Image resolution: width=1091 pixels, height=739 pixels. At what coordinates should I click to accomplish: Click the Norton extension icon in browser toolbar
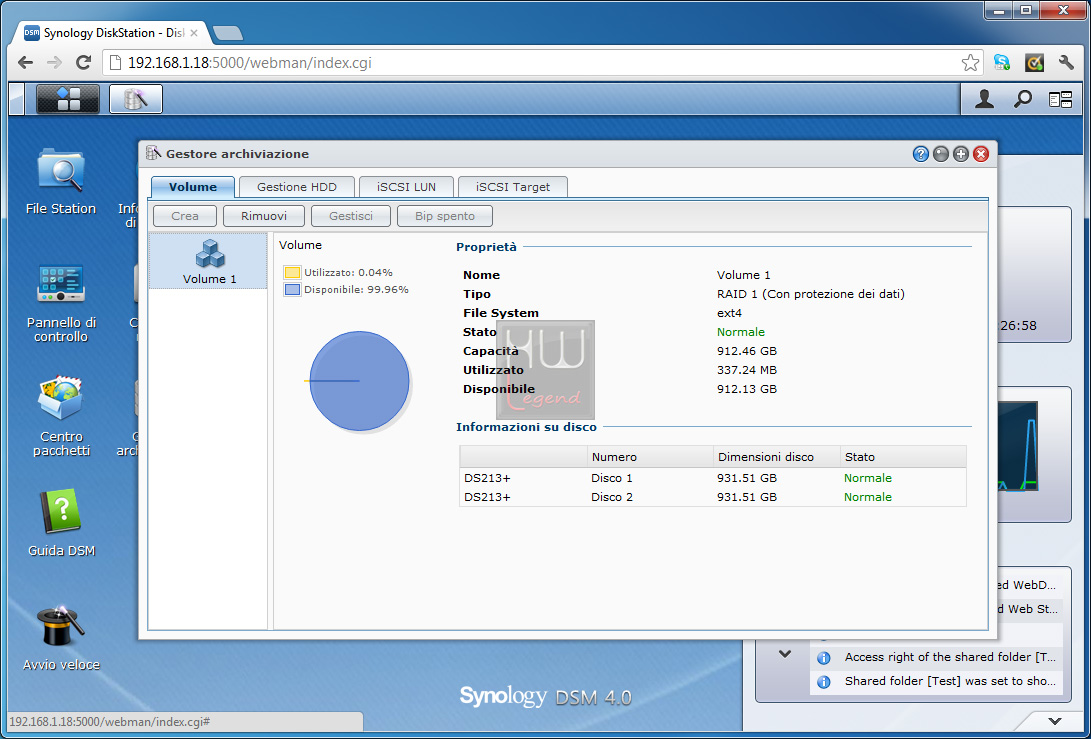tap(1034, 63)
